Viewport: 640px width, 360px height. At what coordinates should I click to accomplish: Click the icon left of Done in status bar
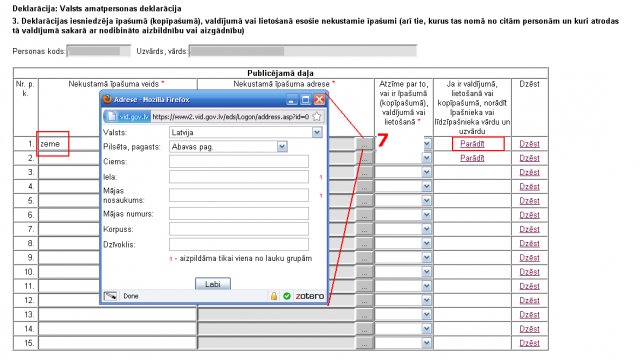click(x=110, y=296)
